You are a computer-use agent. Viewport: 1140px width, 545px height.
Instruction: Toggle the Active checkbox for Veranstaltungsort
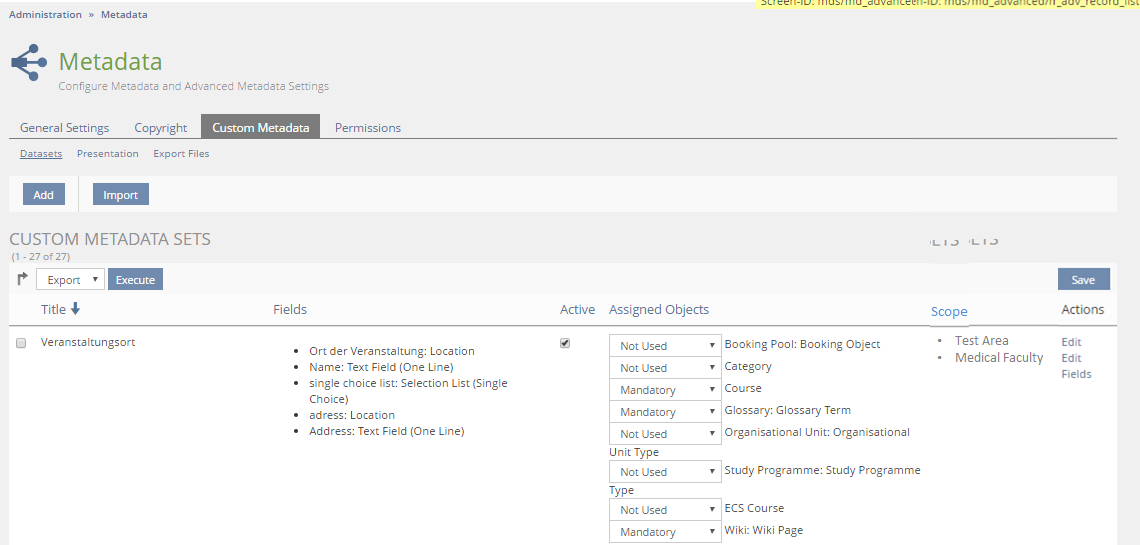(x=565, y=343)
